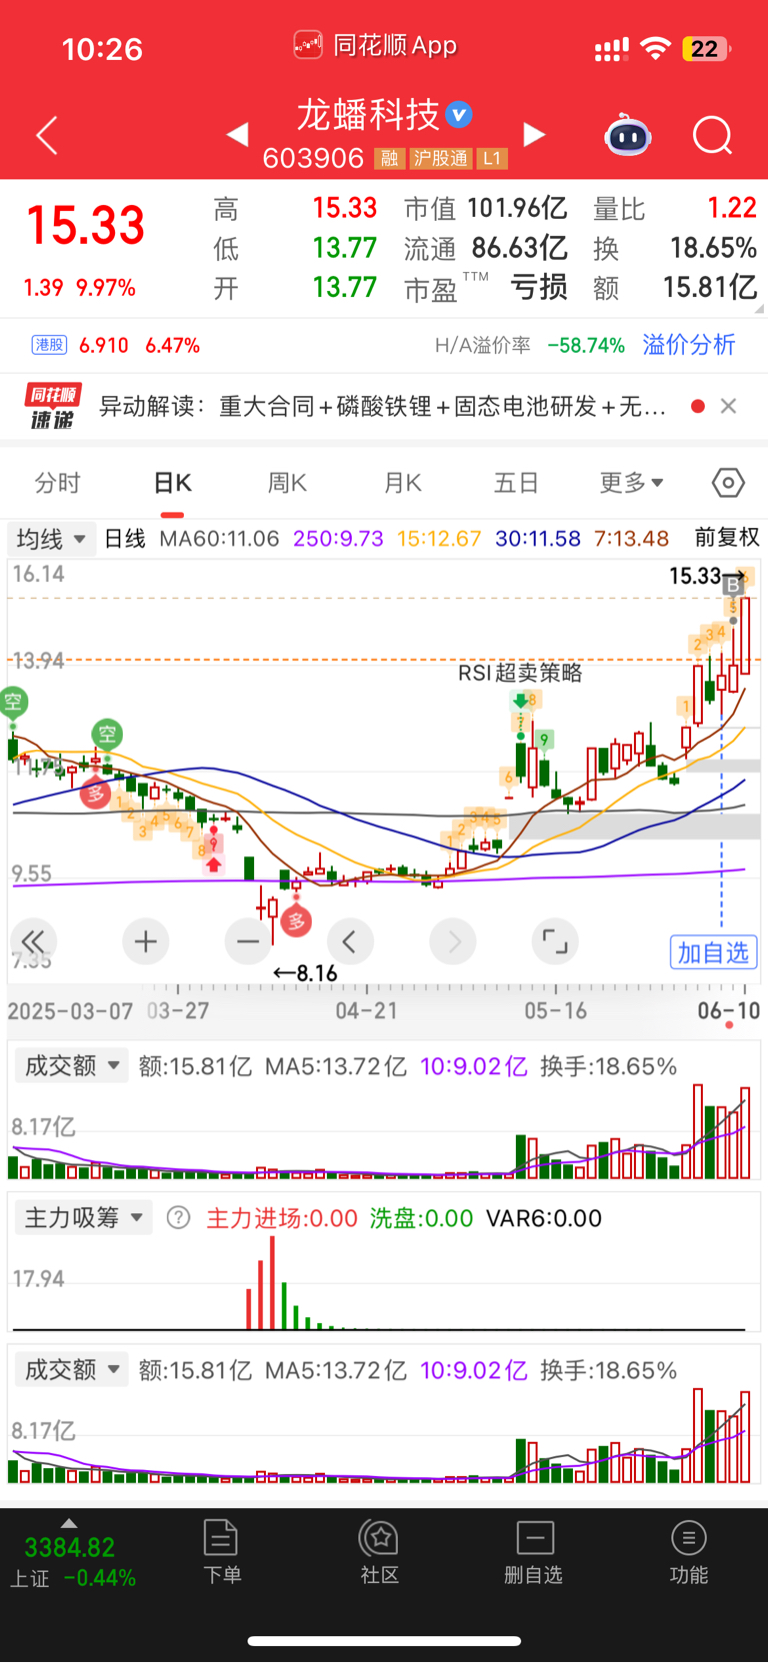The height and width of the screenshot is (1663, 768).
Task: Tap the 量比 1.22 value
Action: (x=675, y=208)
